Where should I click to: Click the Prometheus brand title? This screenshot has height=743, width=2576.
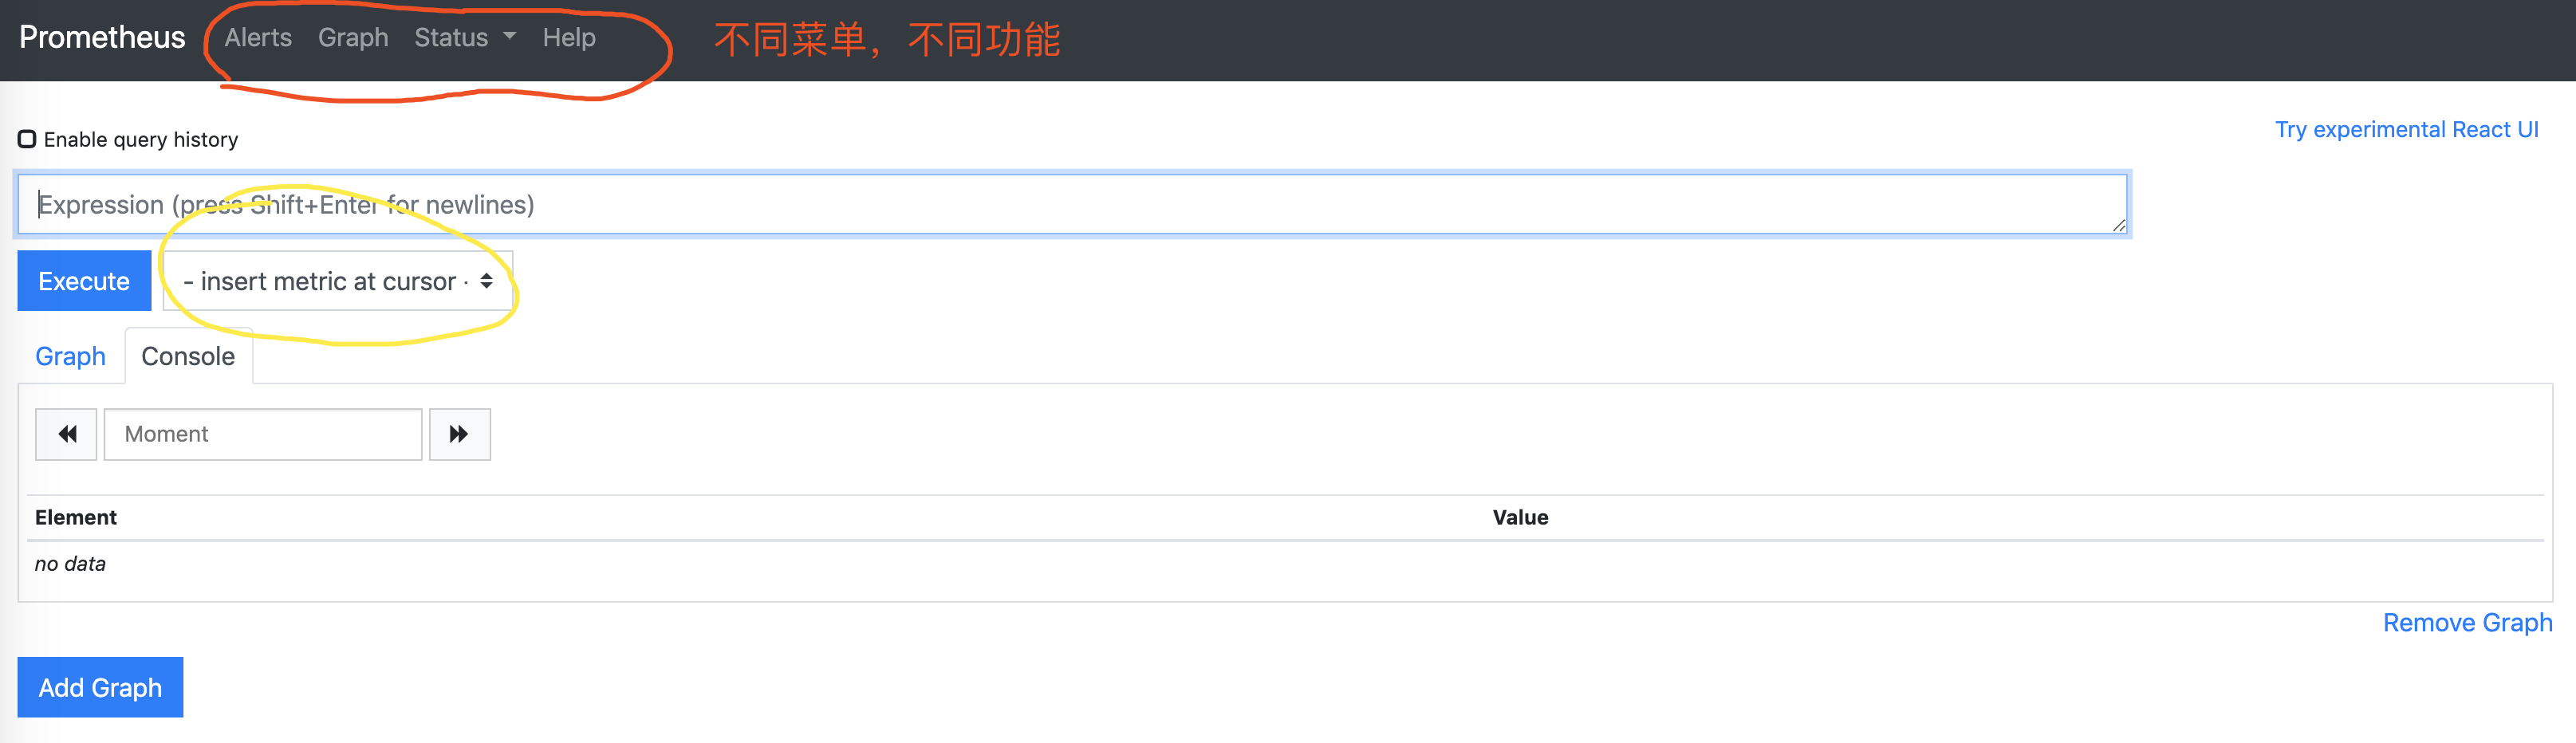(x=102, y=37)
